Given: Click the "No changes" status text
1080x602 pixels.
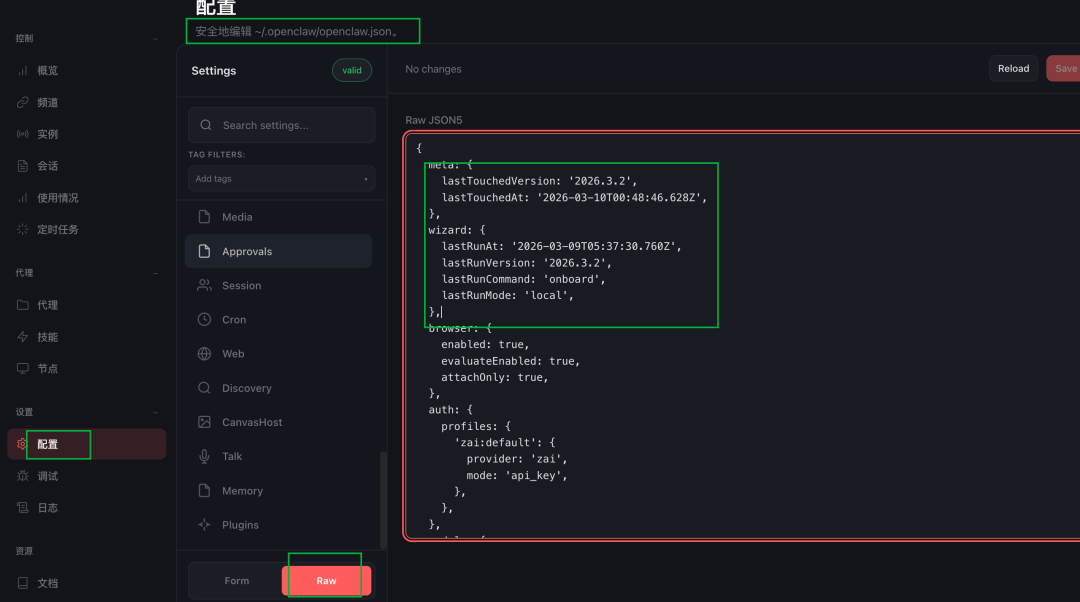Looking at the screenshot, I should [433, 69].
